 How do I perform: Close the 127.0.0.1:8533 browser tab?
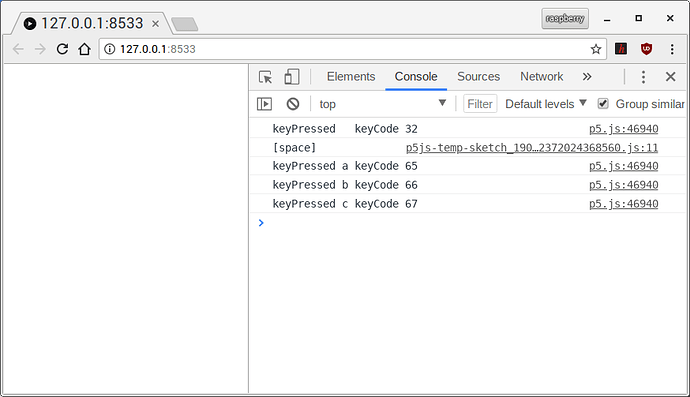[155, 24]
